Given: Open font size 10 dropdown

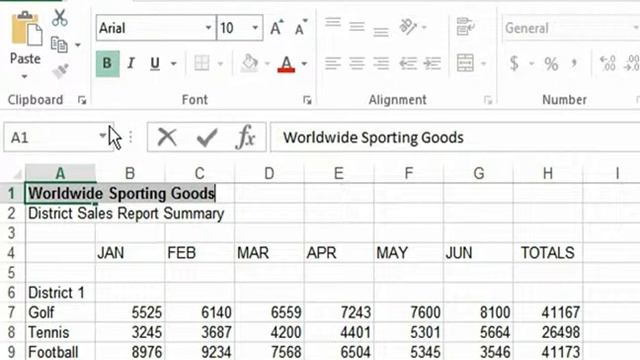Looking at the screenshot, I should coord(255,28).
